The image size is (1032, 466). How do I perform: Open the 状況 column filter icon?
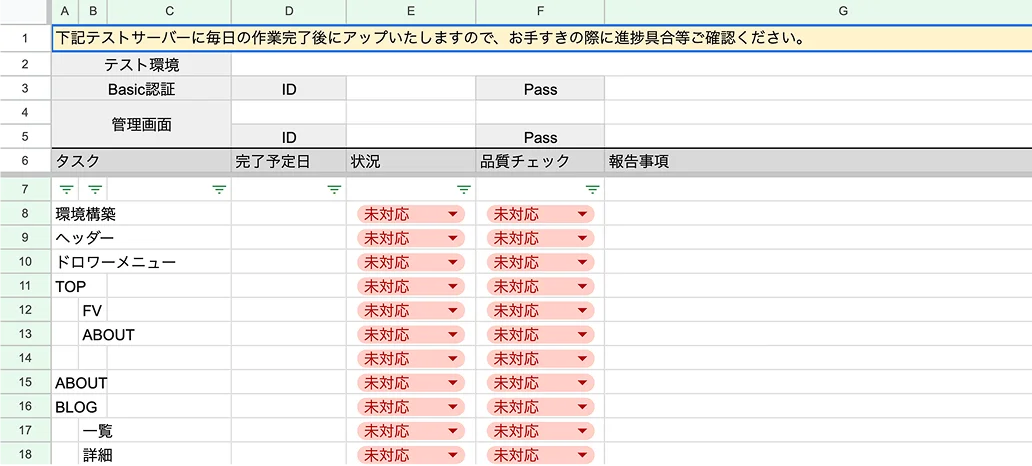pyautogui.click(x=464, y=189)
